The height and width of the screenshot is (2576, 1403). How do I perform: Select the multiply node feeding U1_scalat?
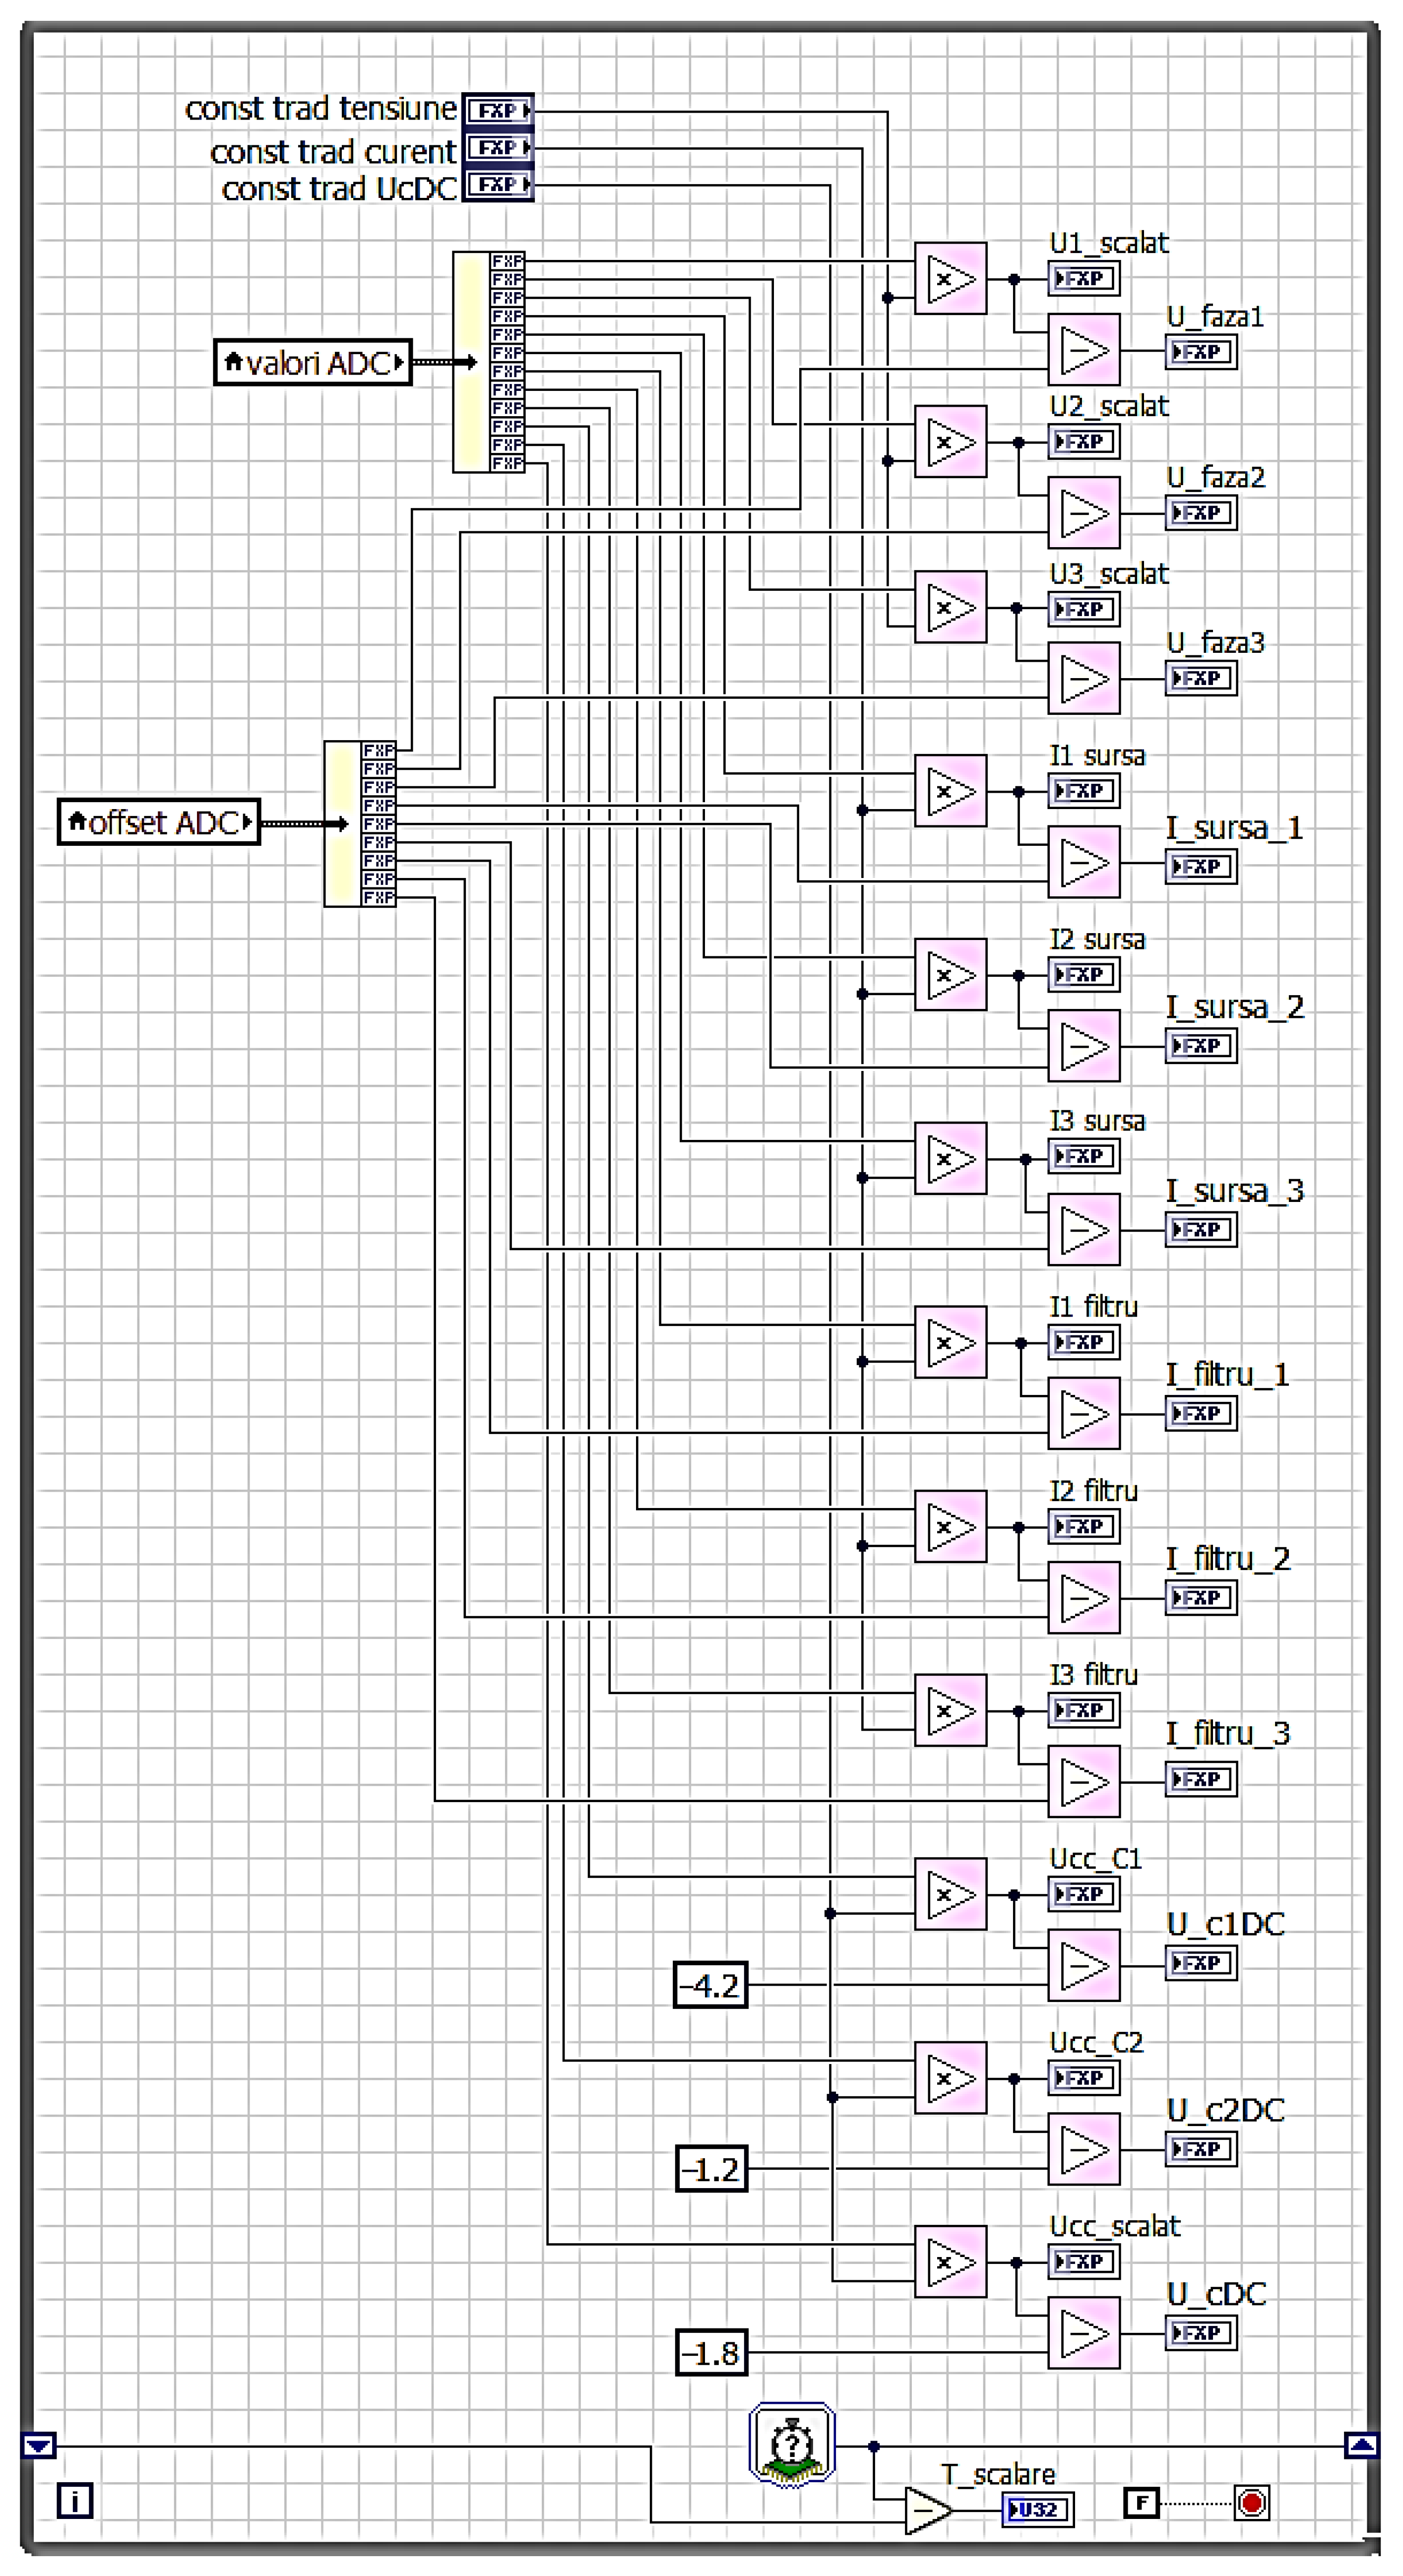pos(950,279)
